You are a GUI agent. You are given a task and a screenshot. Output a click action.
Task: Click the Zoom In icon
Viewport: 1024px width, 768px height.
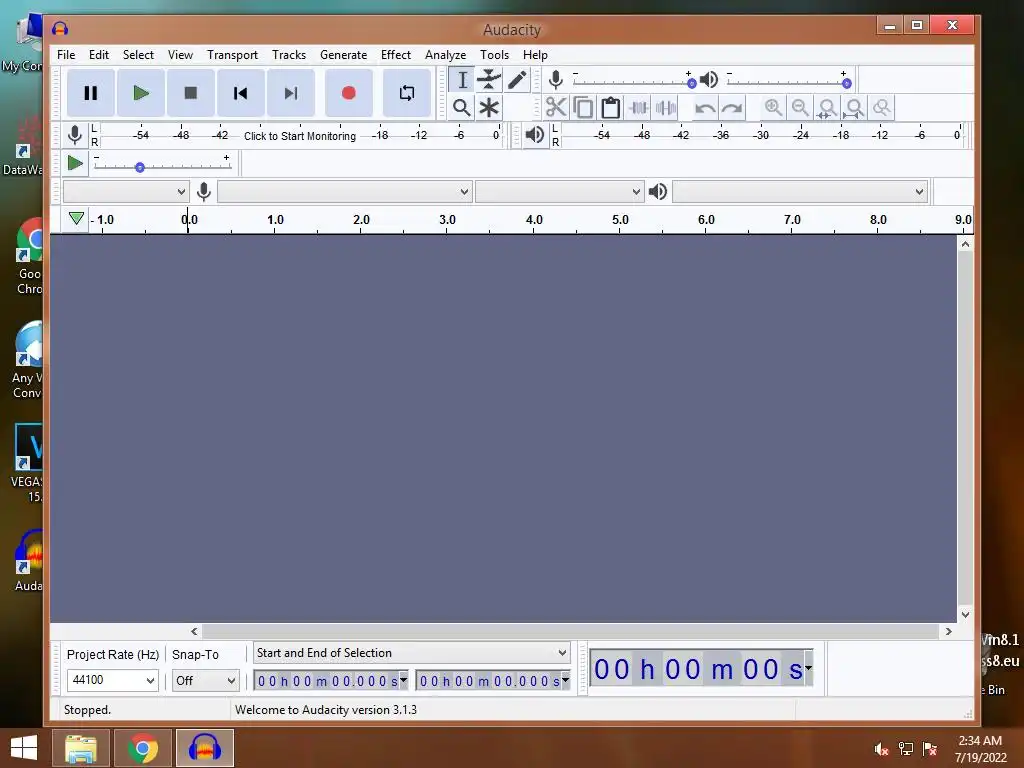[773, 107]
